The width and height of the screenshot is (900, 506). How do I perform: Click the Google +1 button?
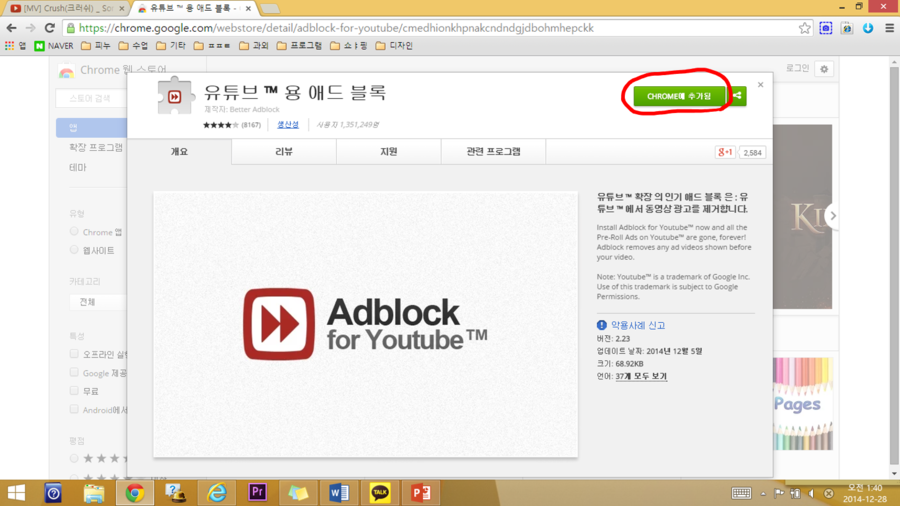725,152
